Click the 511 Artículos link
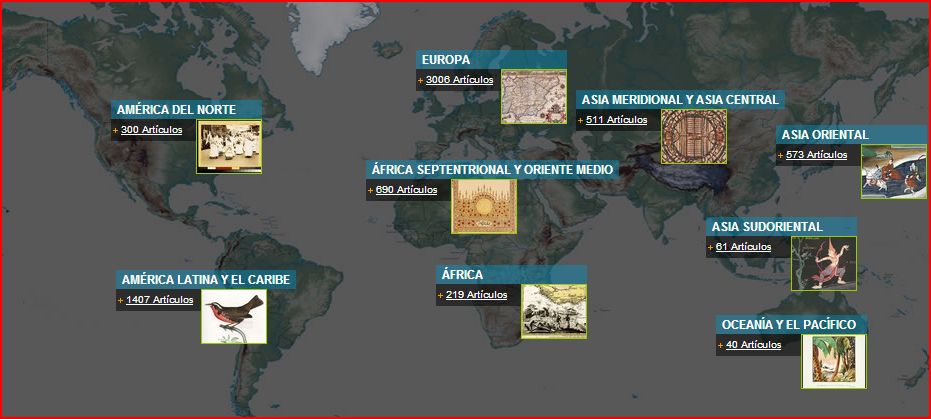The width and height of the screenshot is (931, 419). [616, 120]
